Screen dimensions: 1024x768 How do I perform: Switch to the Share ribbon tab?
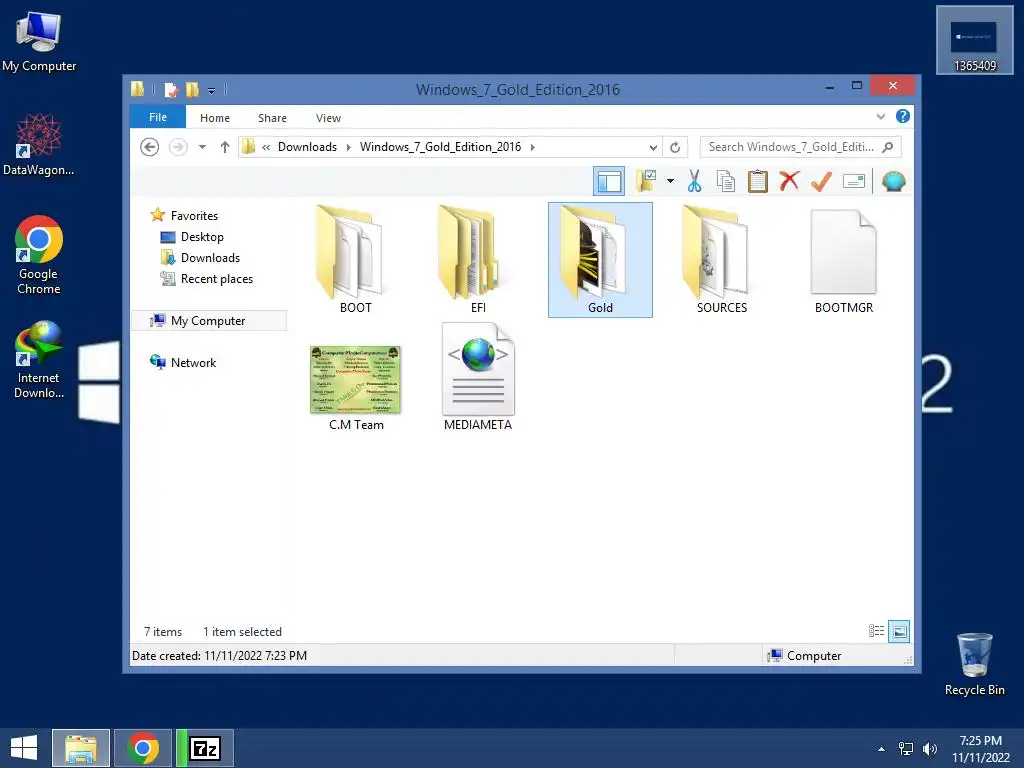(272, 118)
